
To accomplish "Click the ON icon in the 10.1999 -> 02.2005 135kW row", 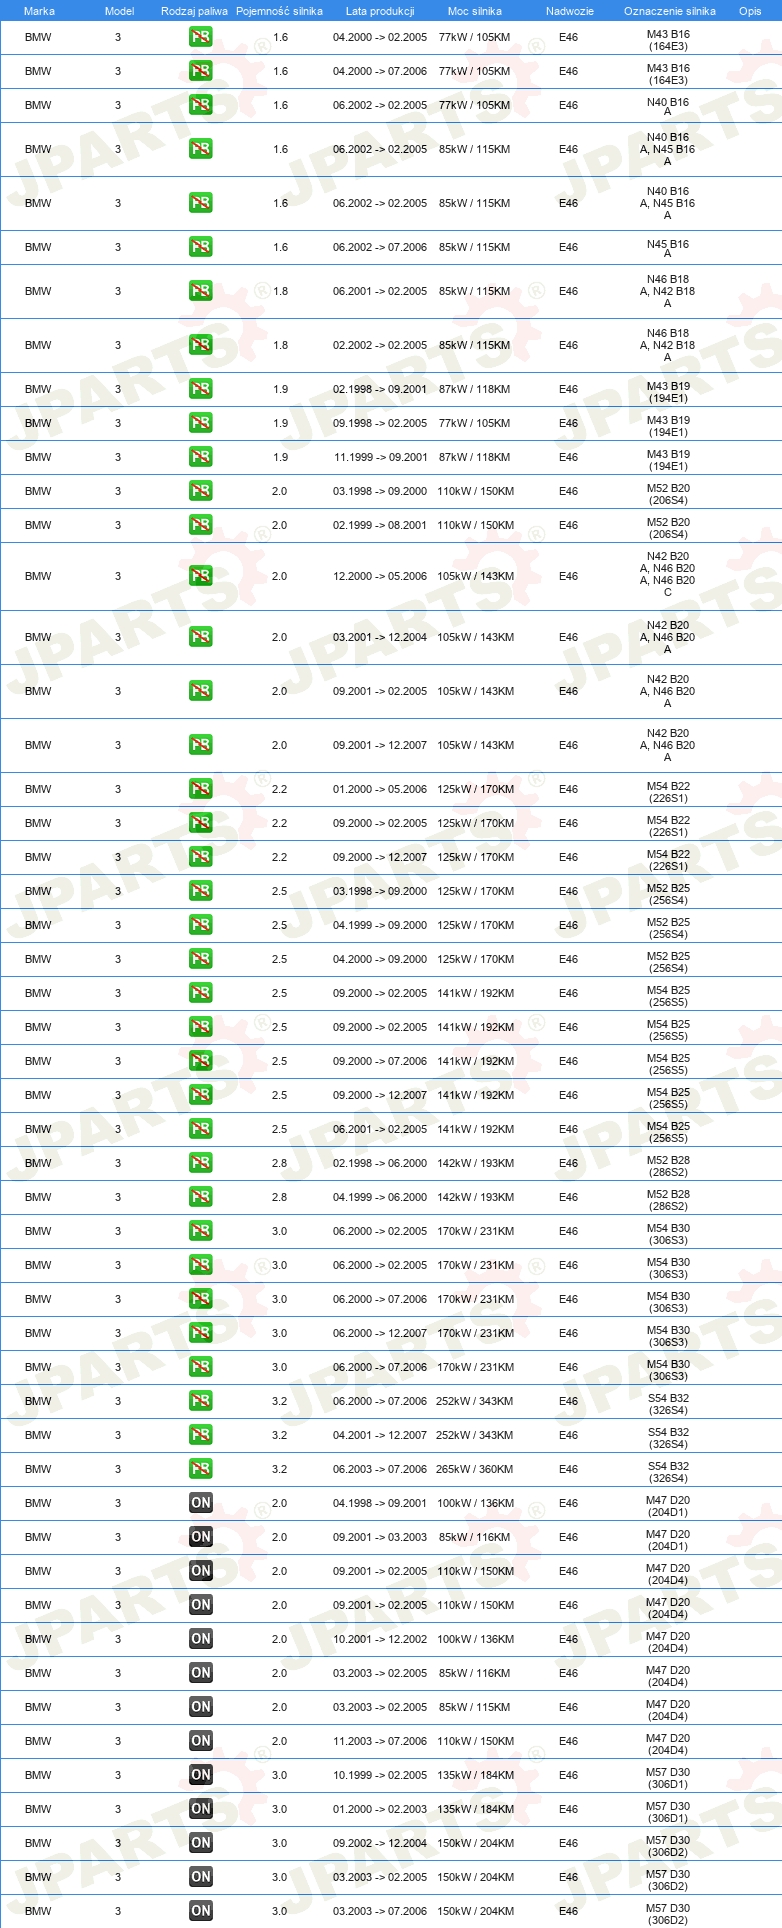I will 201,1776.
